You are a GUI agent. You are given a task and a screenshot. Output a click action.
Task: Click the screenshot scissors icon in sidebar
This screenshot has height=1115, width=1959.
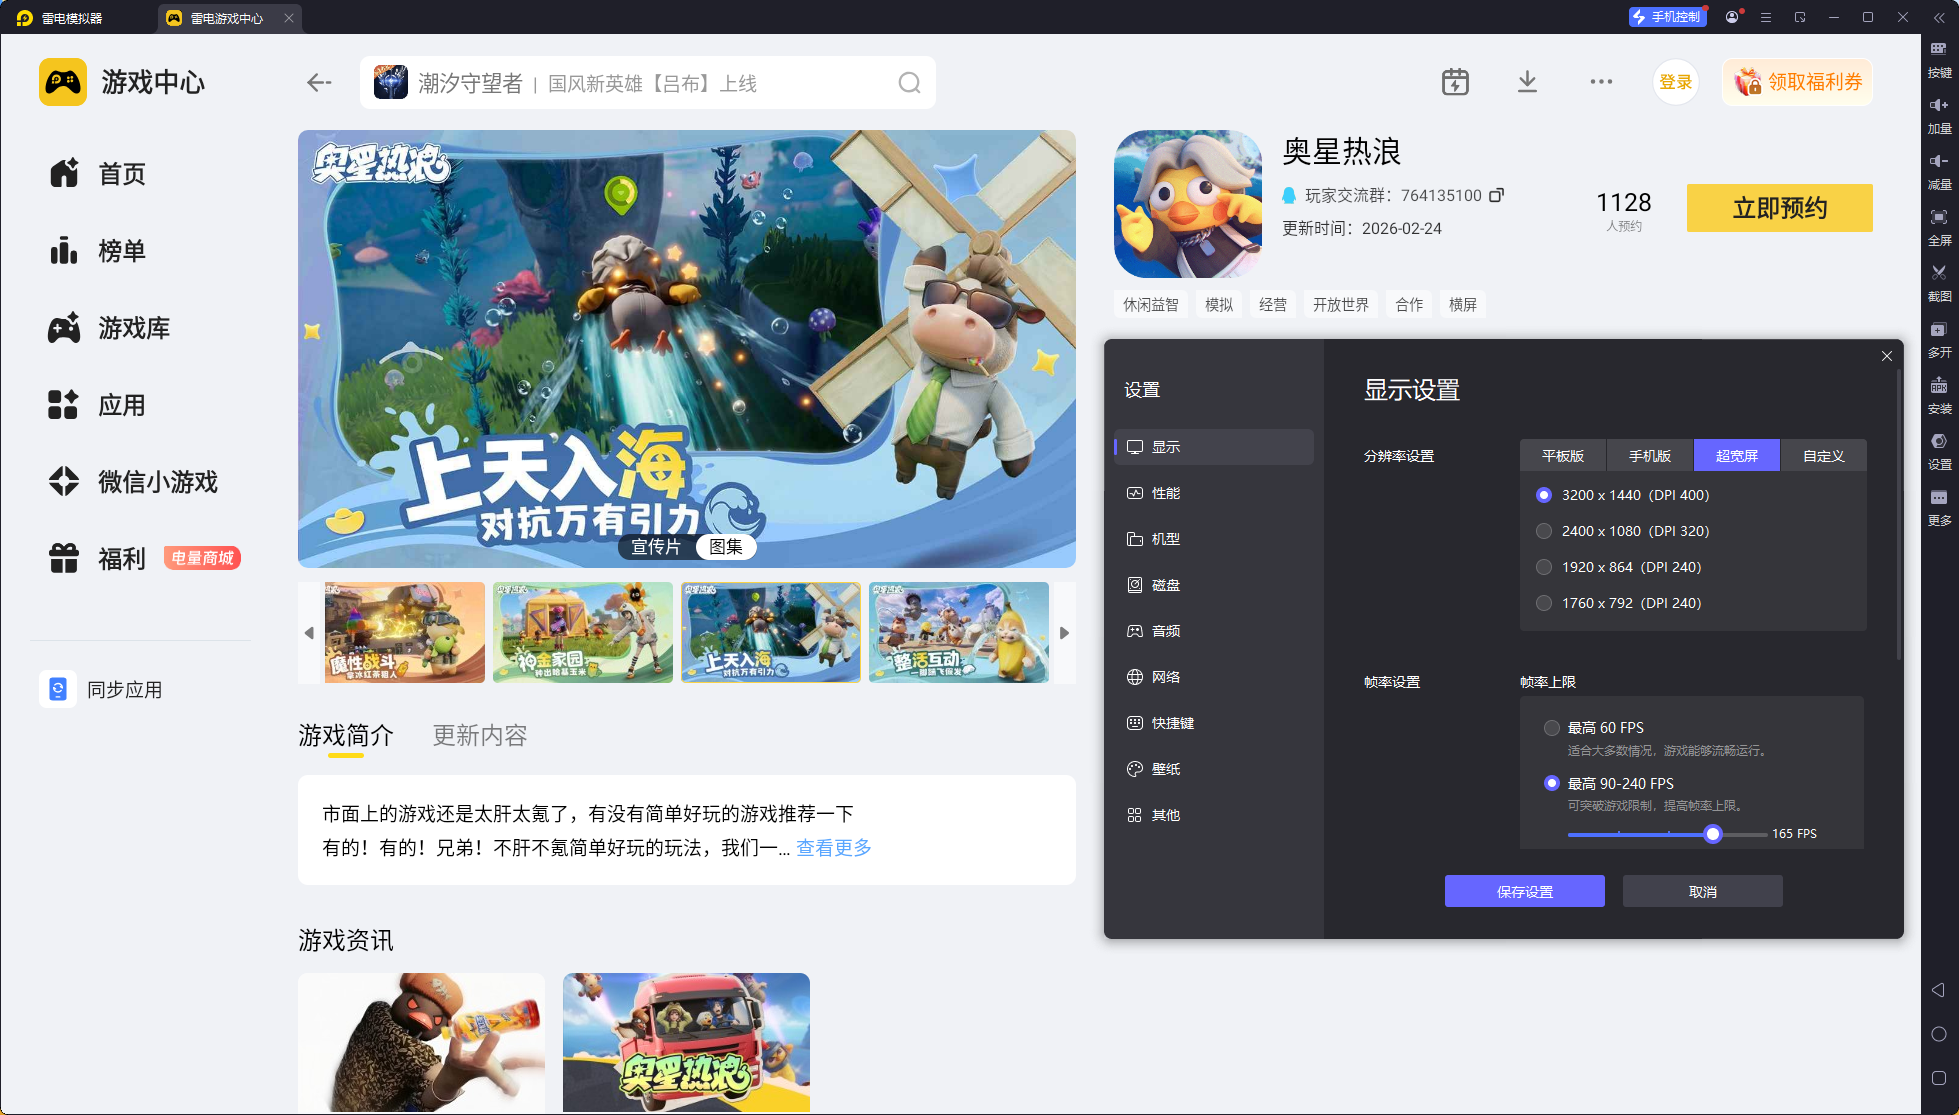tap(1939, 273)
